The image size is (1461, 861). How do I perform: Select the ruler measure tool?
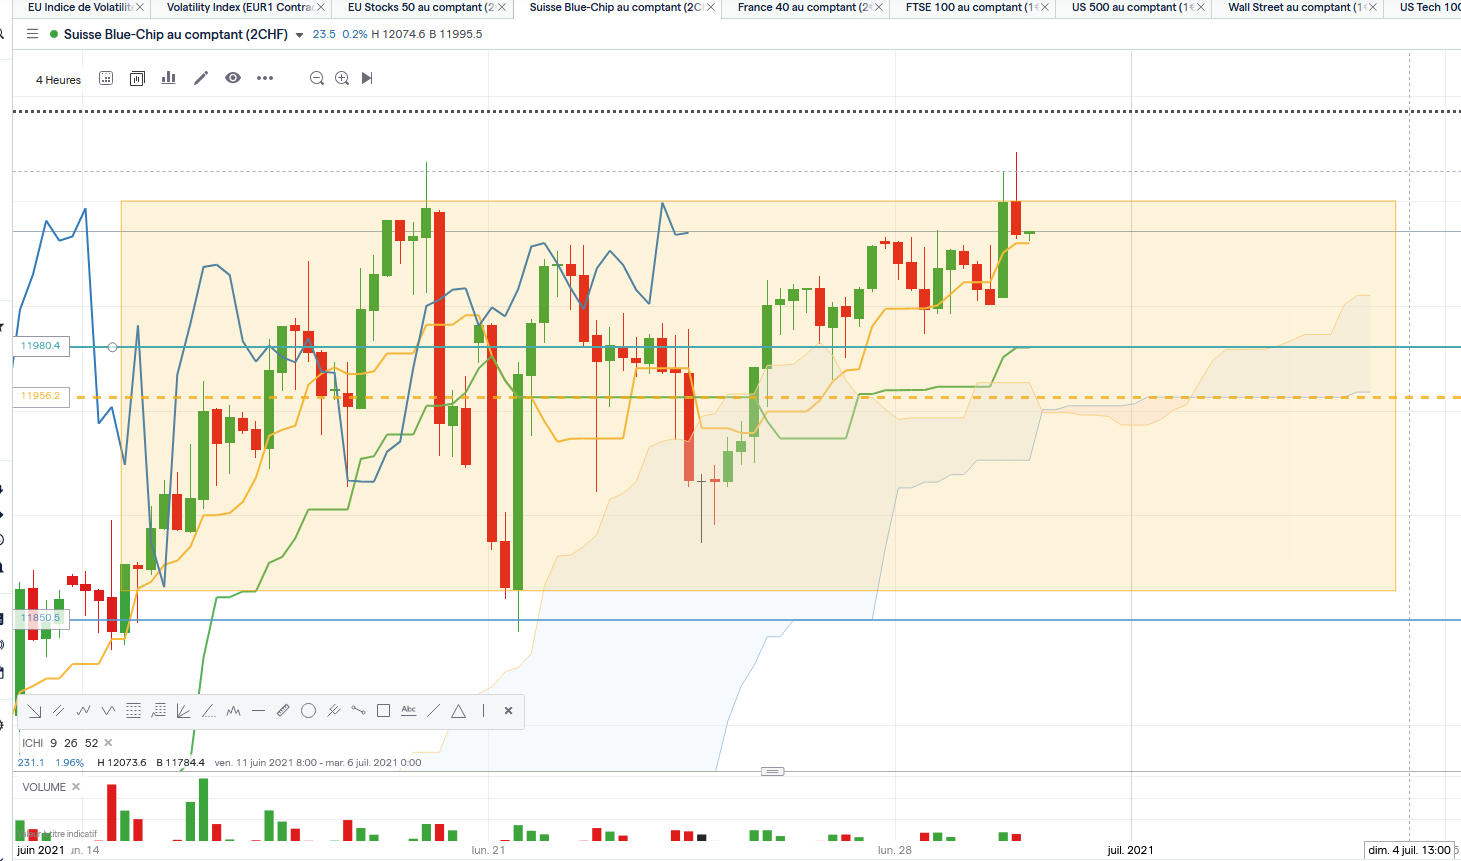tap(283, 711)
